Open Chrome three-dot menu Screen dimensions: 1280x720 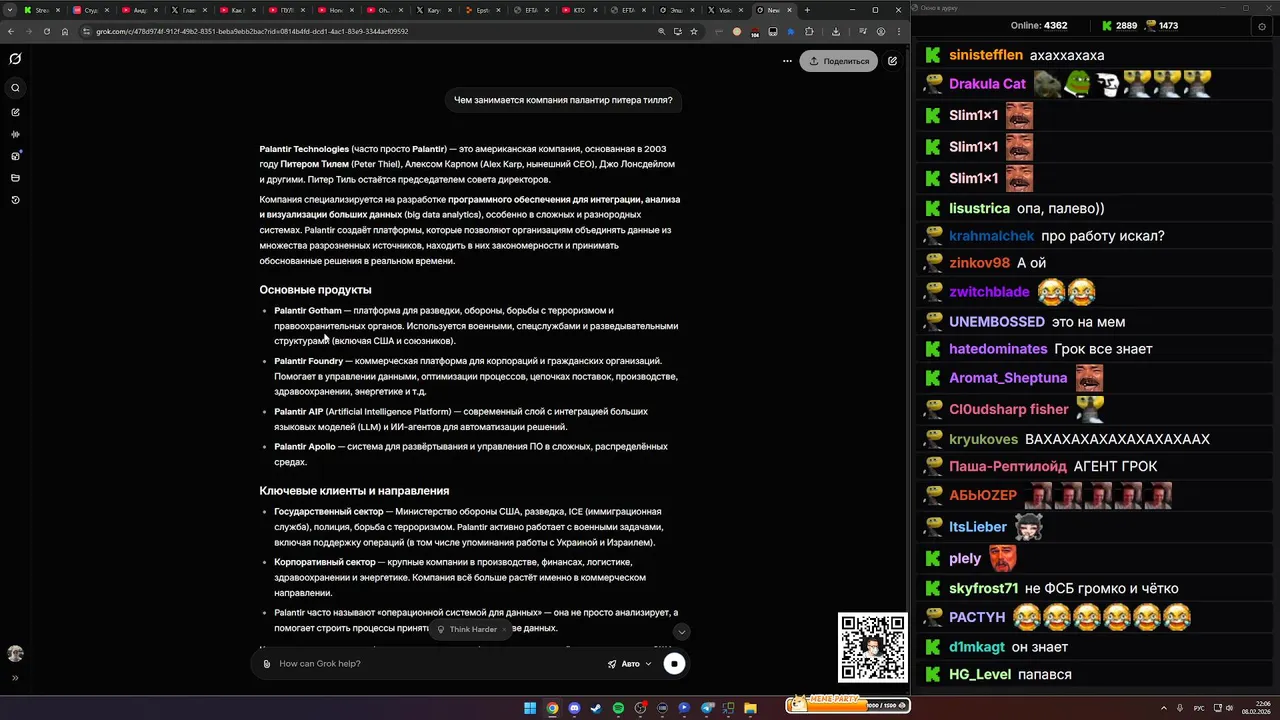click(897, 31)
